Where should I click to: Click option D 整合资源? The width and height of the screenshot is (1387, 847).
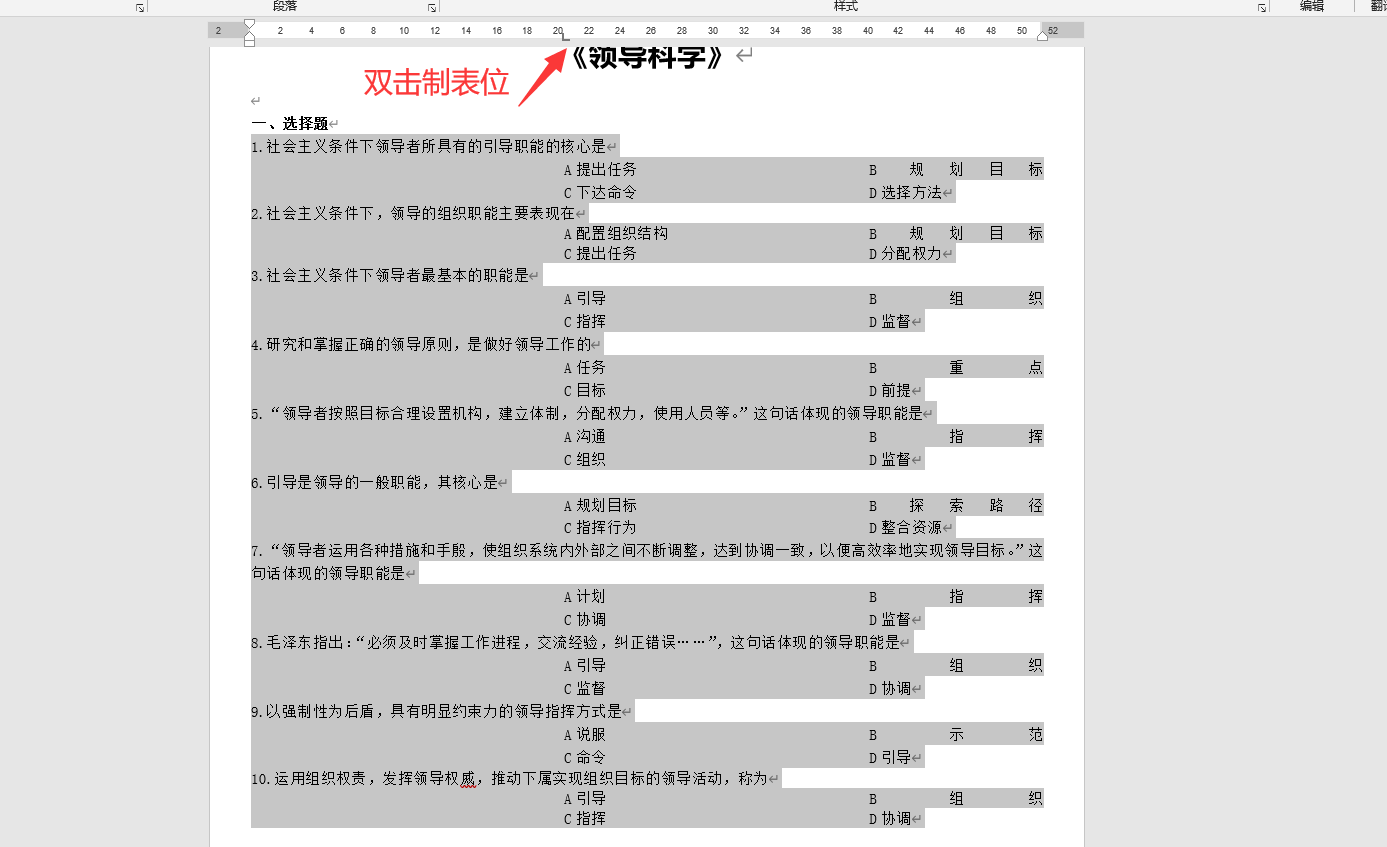(x=905, y=528)
